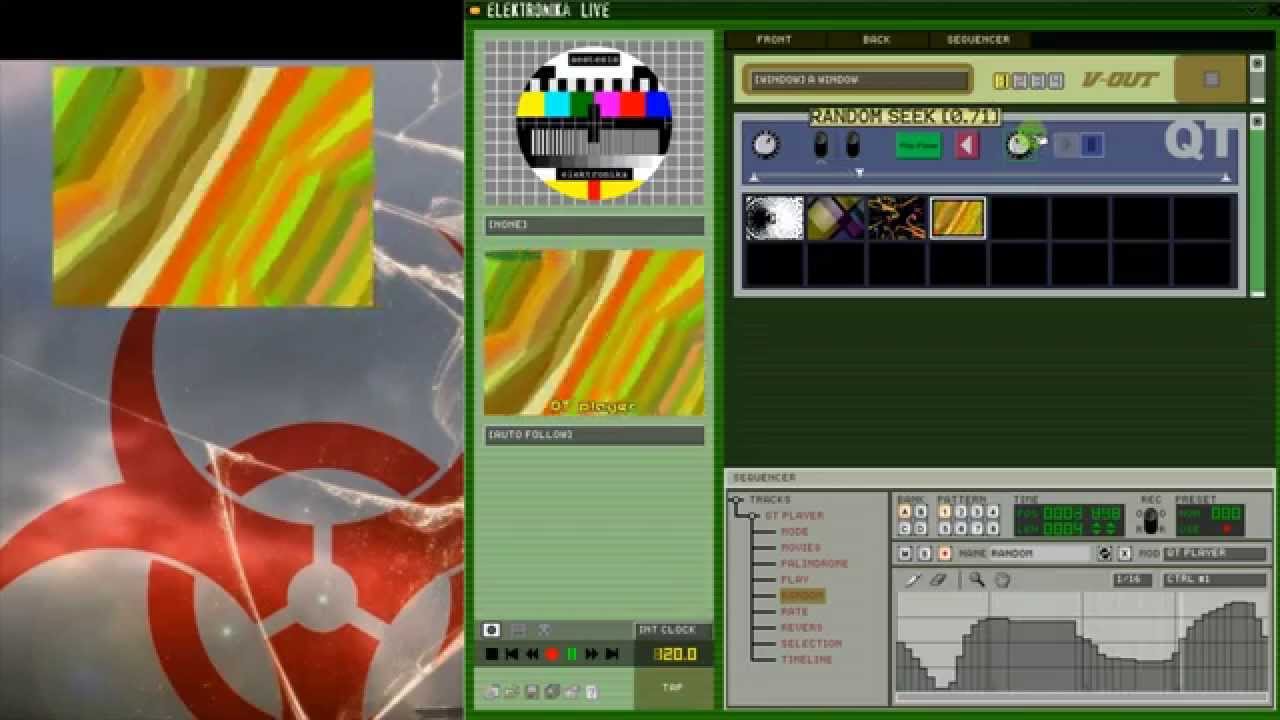
Task: Open the CTRL #1 controller dropdown
Action: point(1215,580)
